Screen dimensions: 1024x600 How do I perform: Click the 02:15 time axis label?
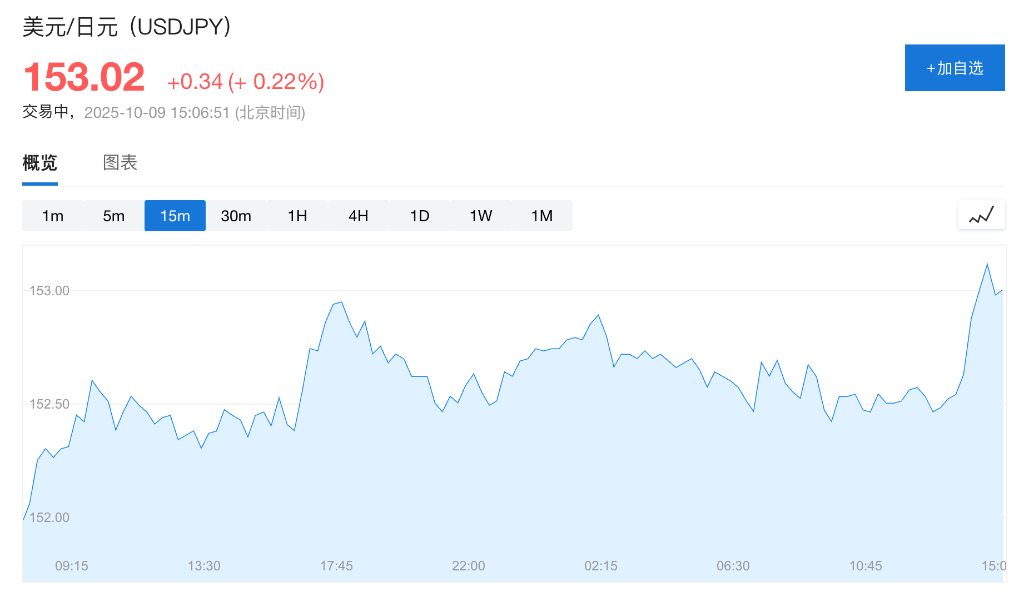pyautogui.click(x=601, y=566)
